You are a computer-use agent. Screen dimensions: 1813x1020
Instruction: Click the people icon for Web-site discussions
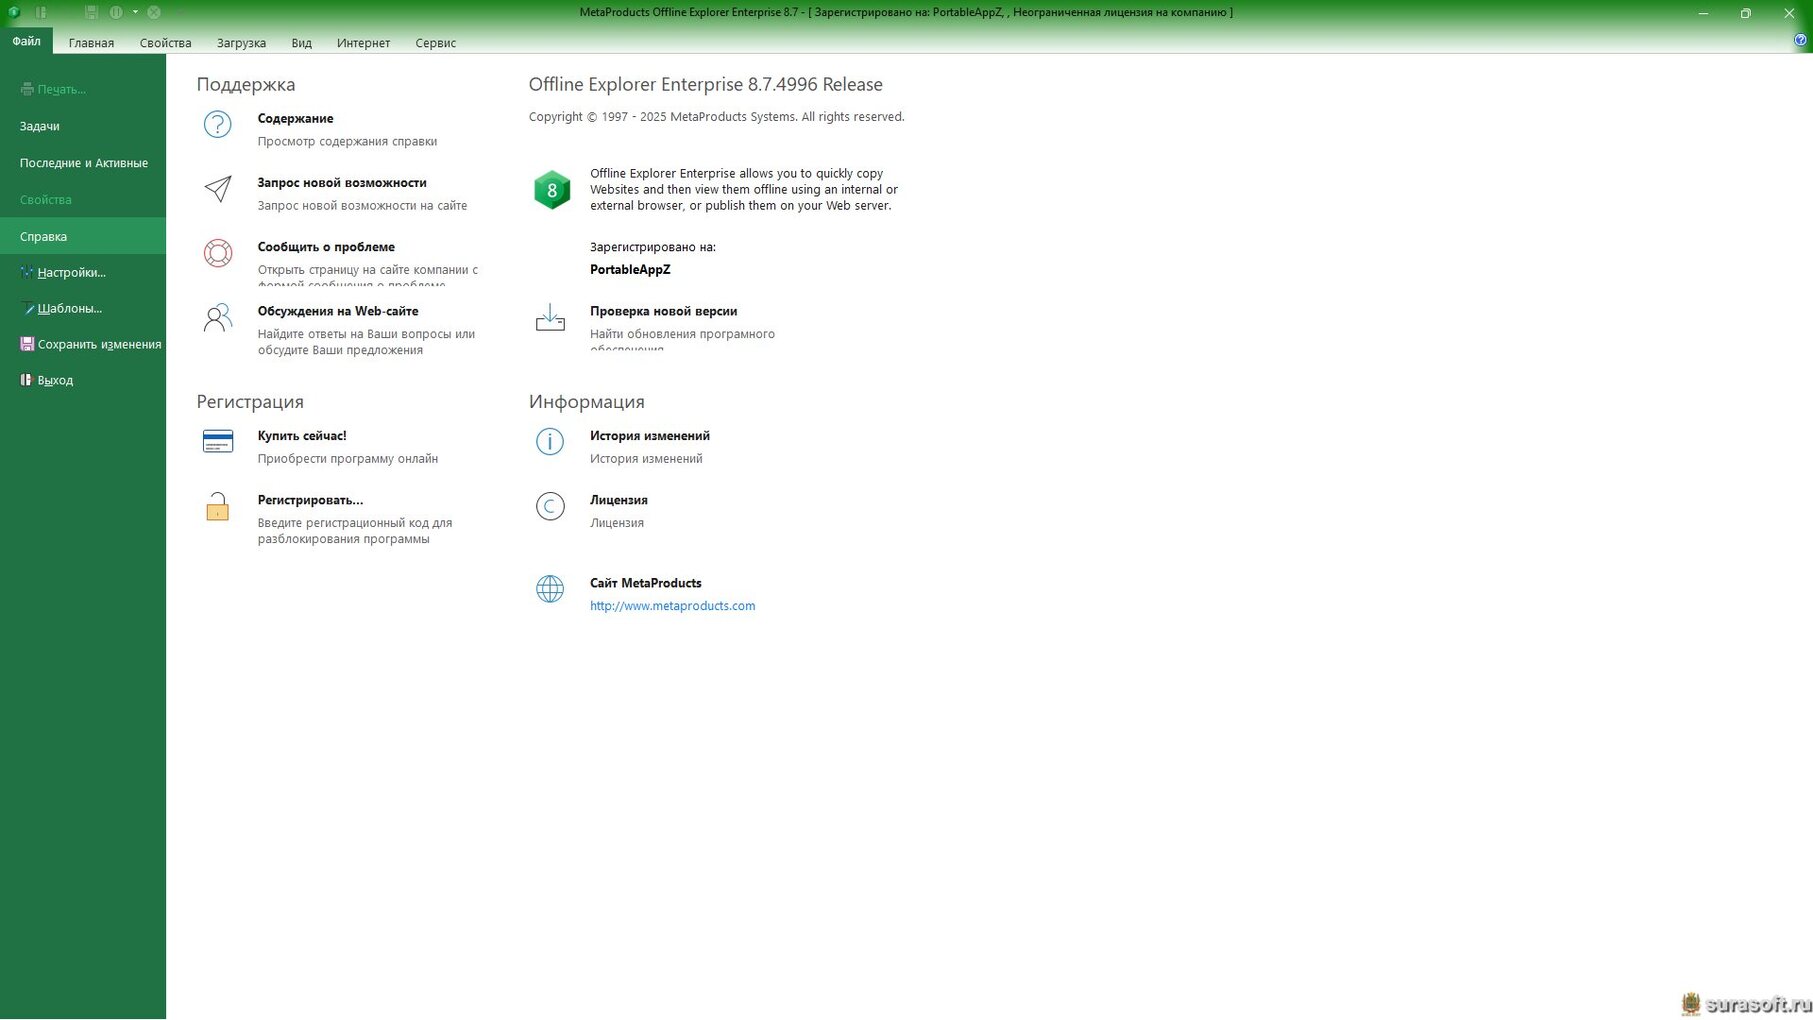[217, 318]
